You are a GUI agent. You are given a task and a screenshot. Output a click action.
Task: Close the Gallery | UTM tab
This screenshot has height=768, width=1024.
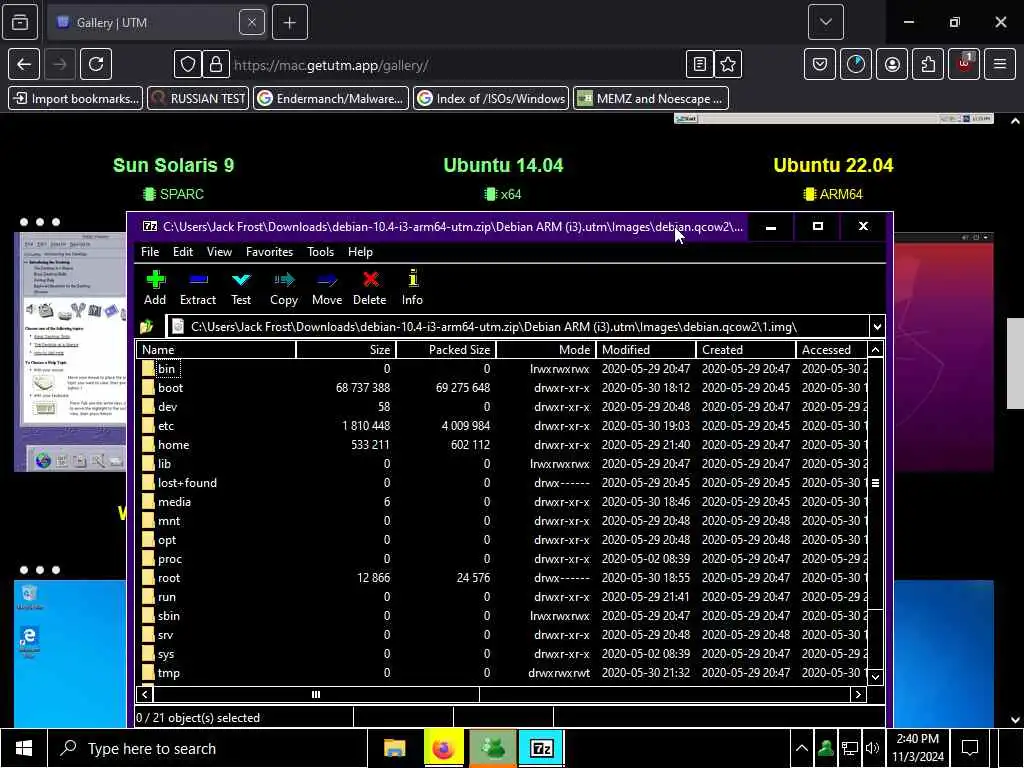pyautogui.click(x=251, y=23)
